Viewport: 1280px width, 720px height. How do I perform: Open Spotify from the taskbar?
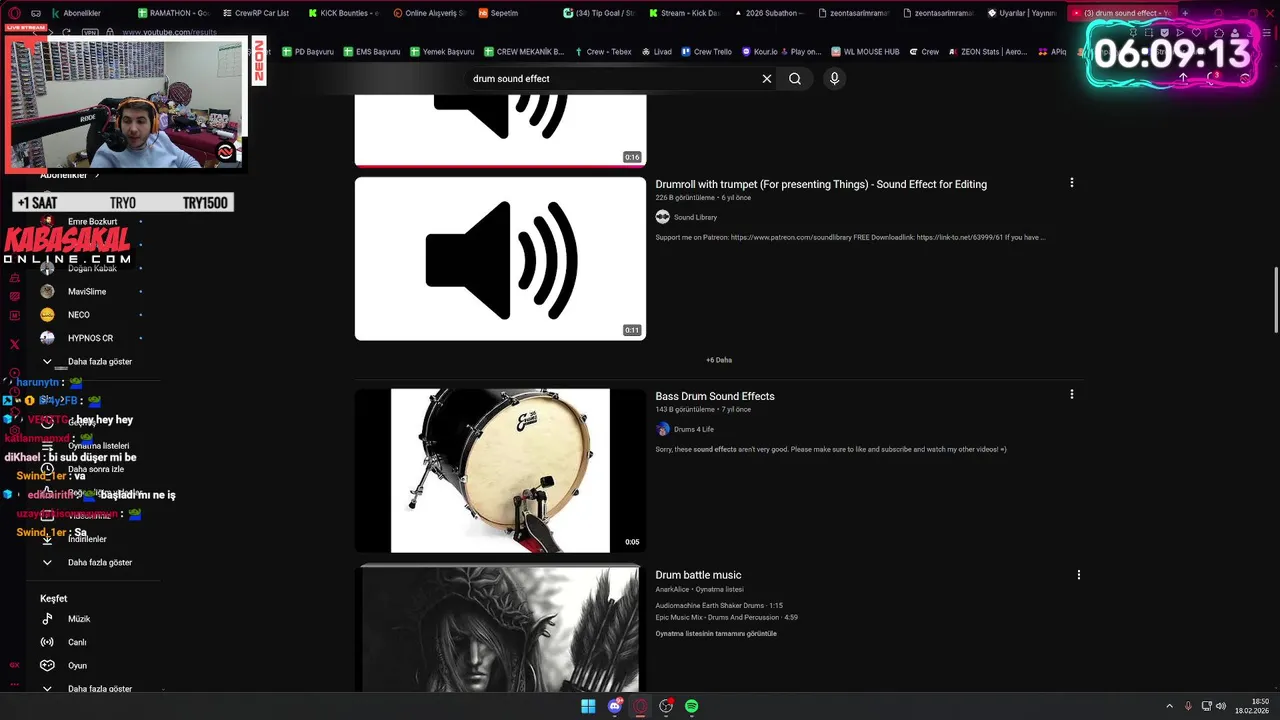[692, 707]
